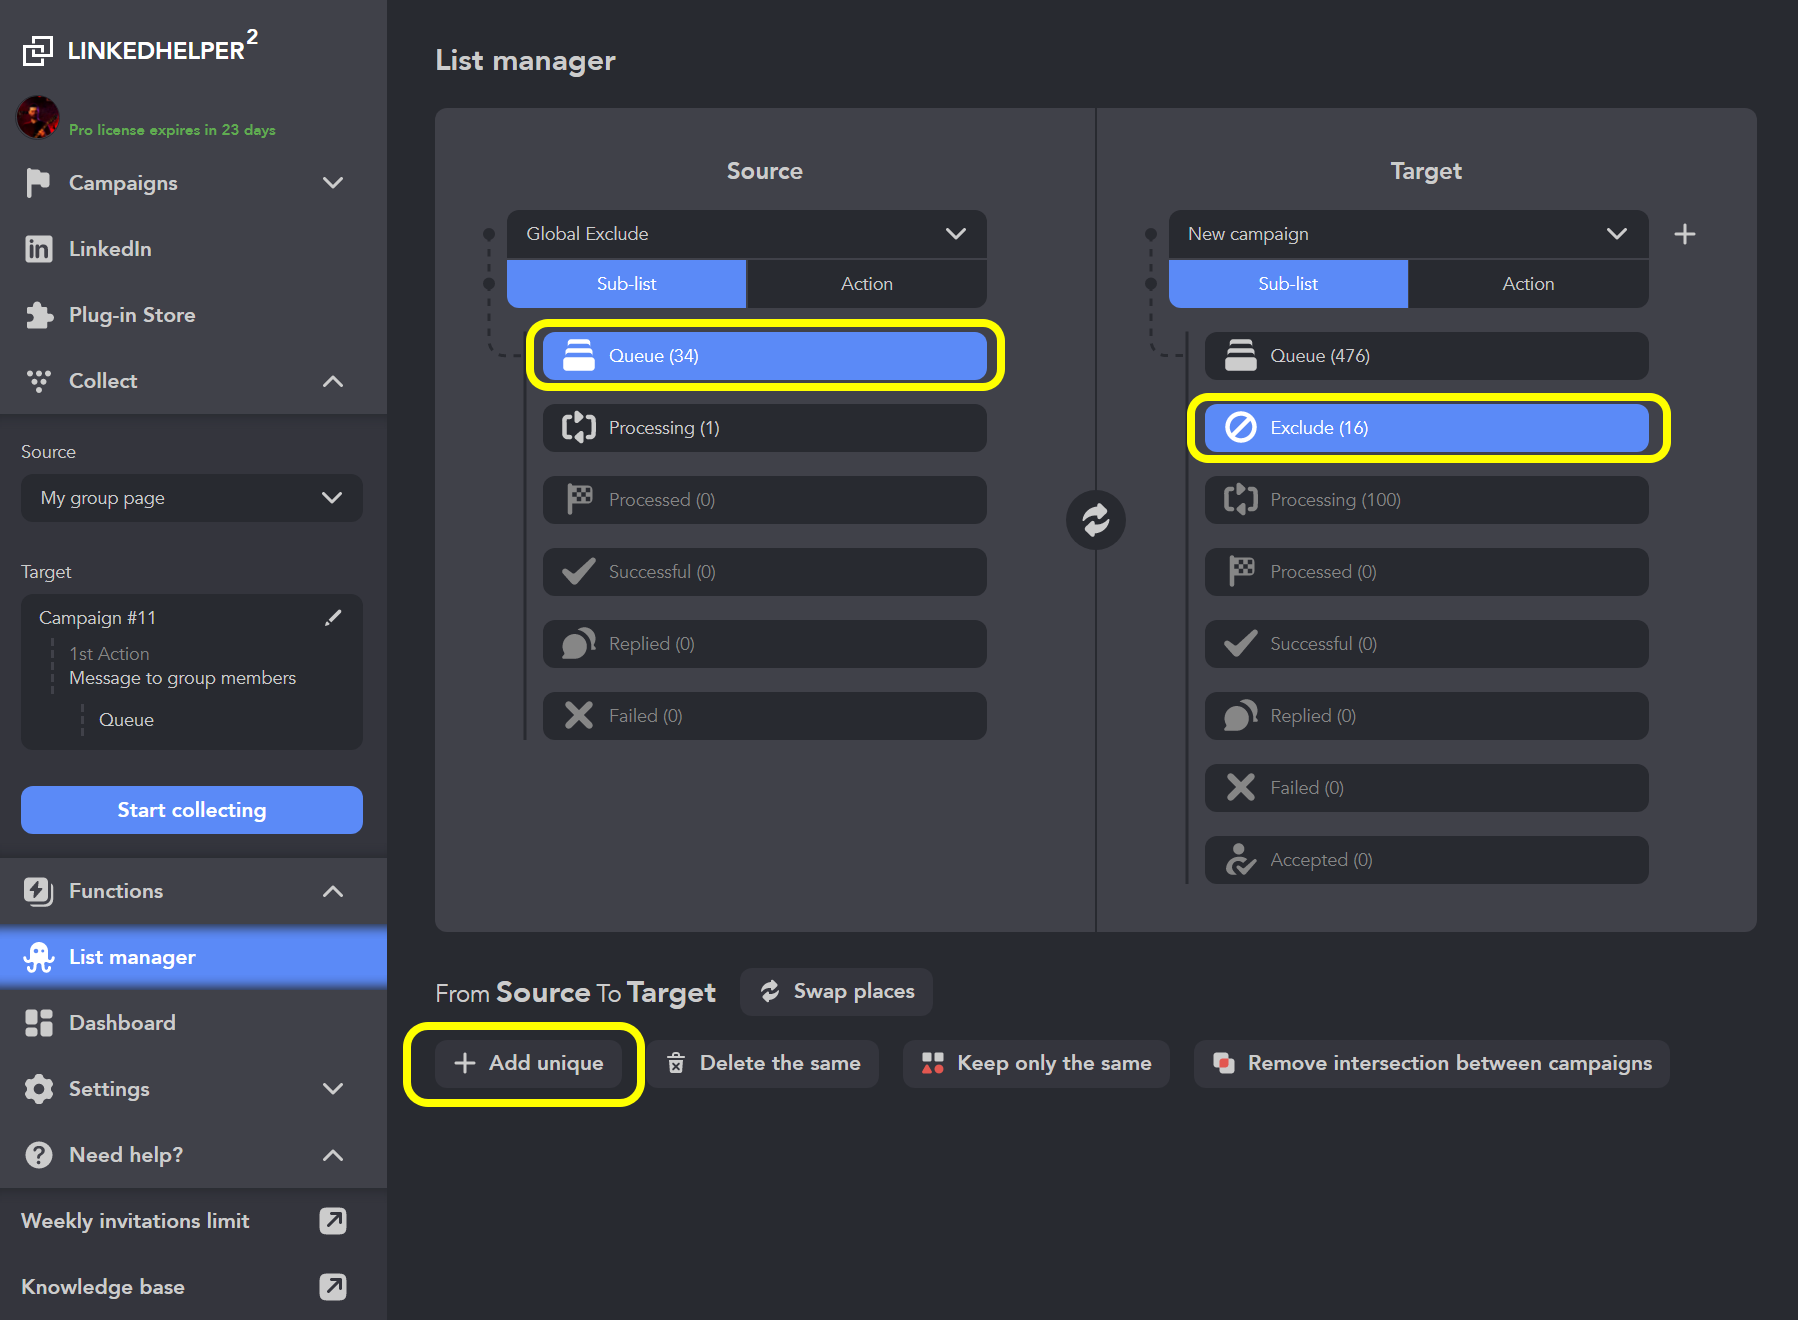Select the Exclude (16) sub-list in Target

1426,428
